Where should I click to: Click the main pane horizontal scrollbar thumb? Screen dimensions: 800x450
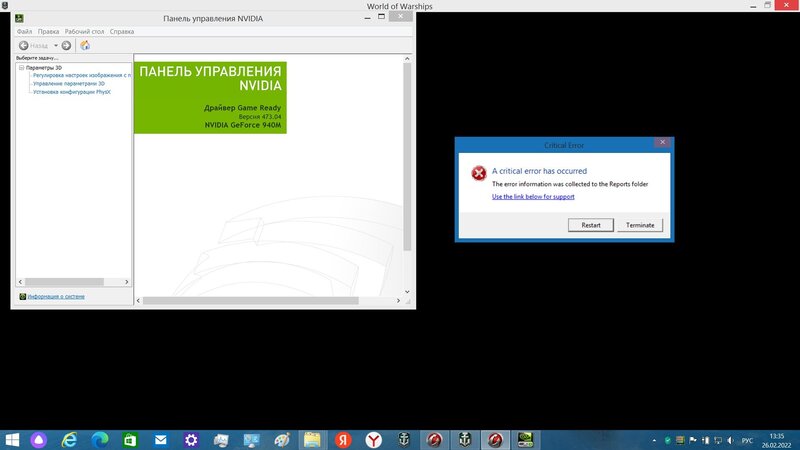[x=251, y=301]
